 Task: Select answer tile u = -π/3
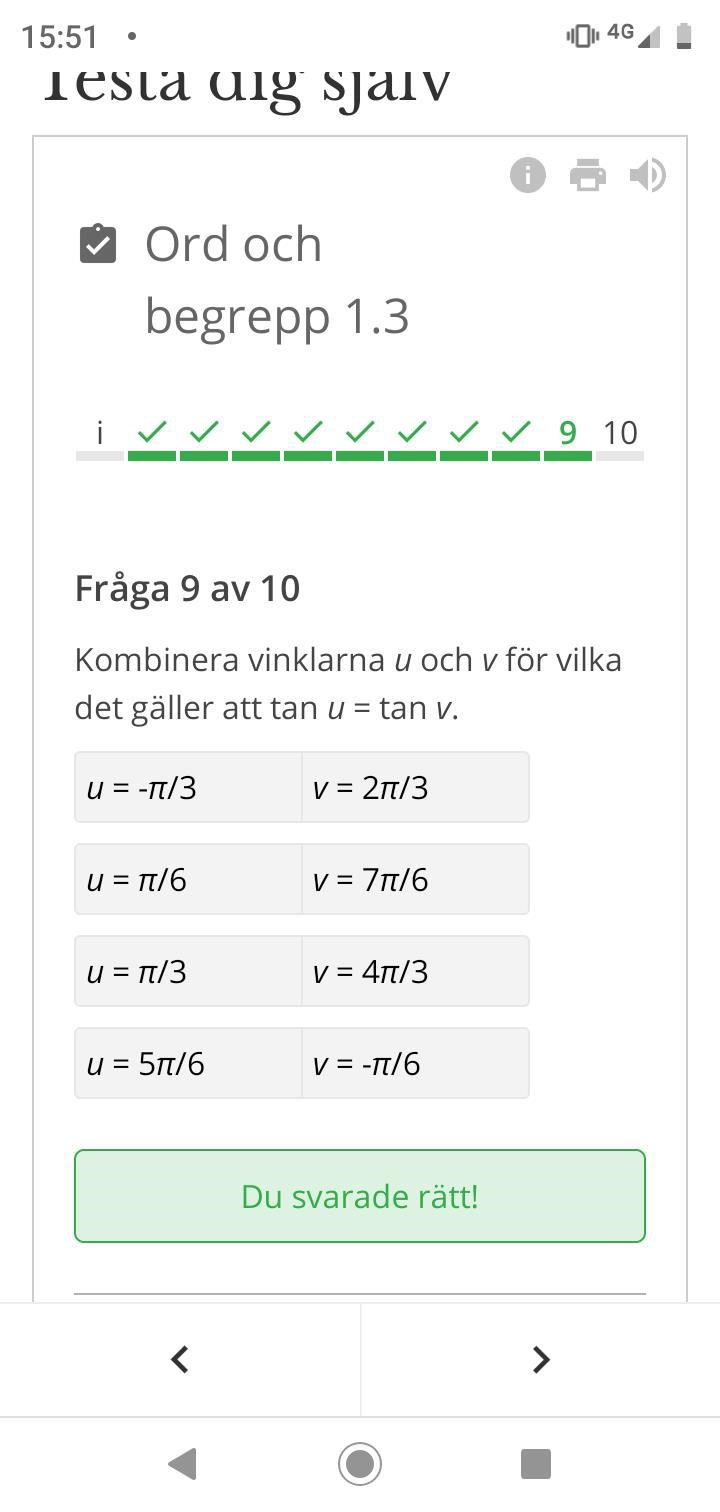point(188,788)
